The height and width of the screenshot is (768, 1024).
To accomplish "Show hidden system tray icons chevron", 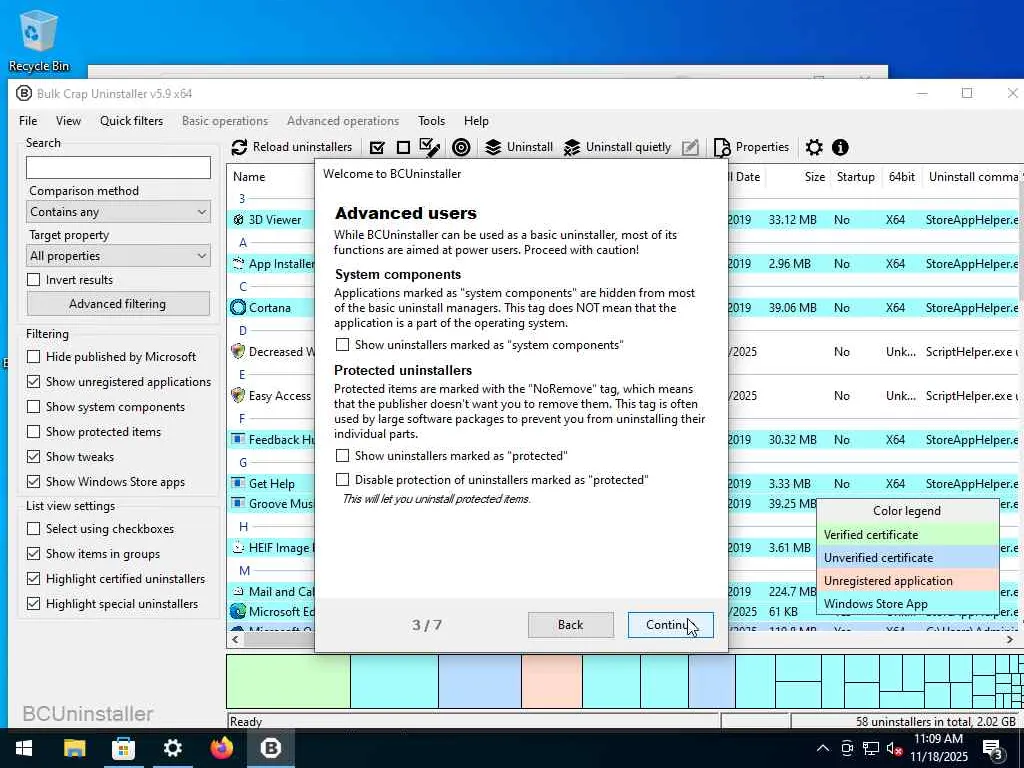I will [x=823, y=748].
